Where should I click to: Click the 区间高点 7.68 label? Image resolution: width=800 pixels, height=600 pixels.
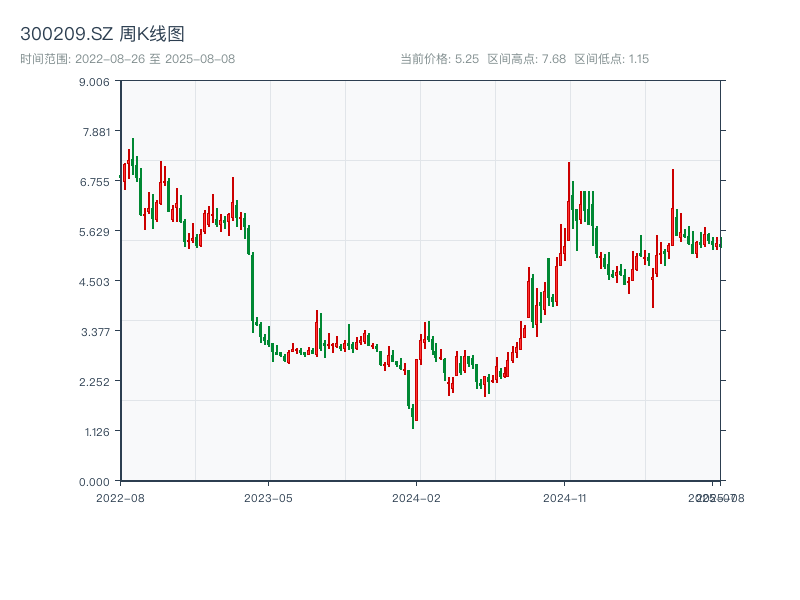coord(527,59)
